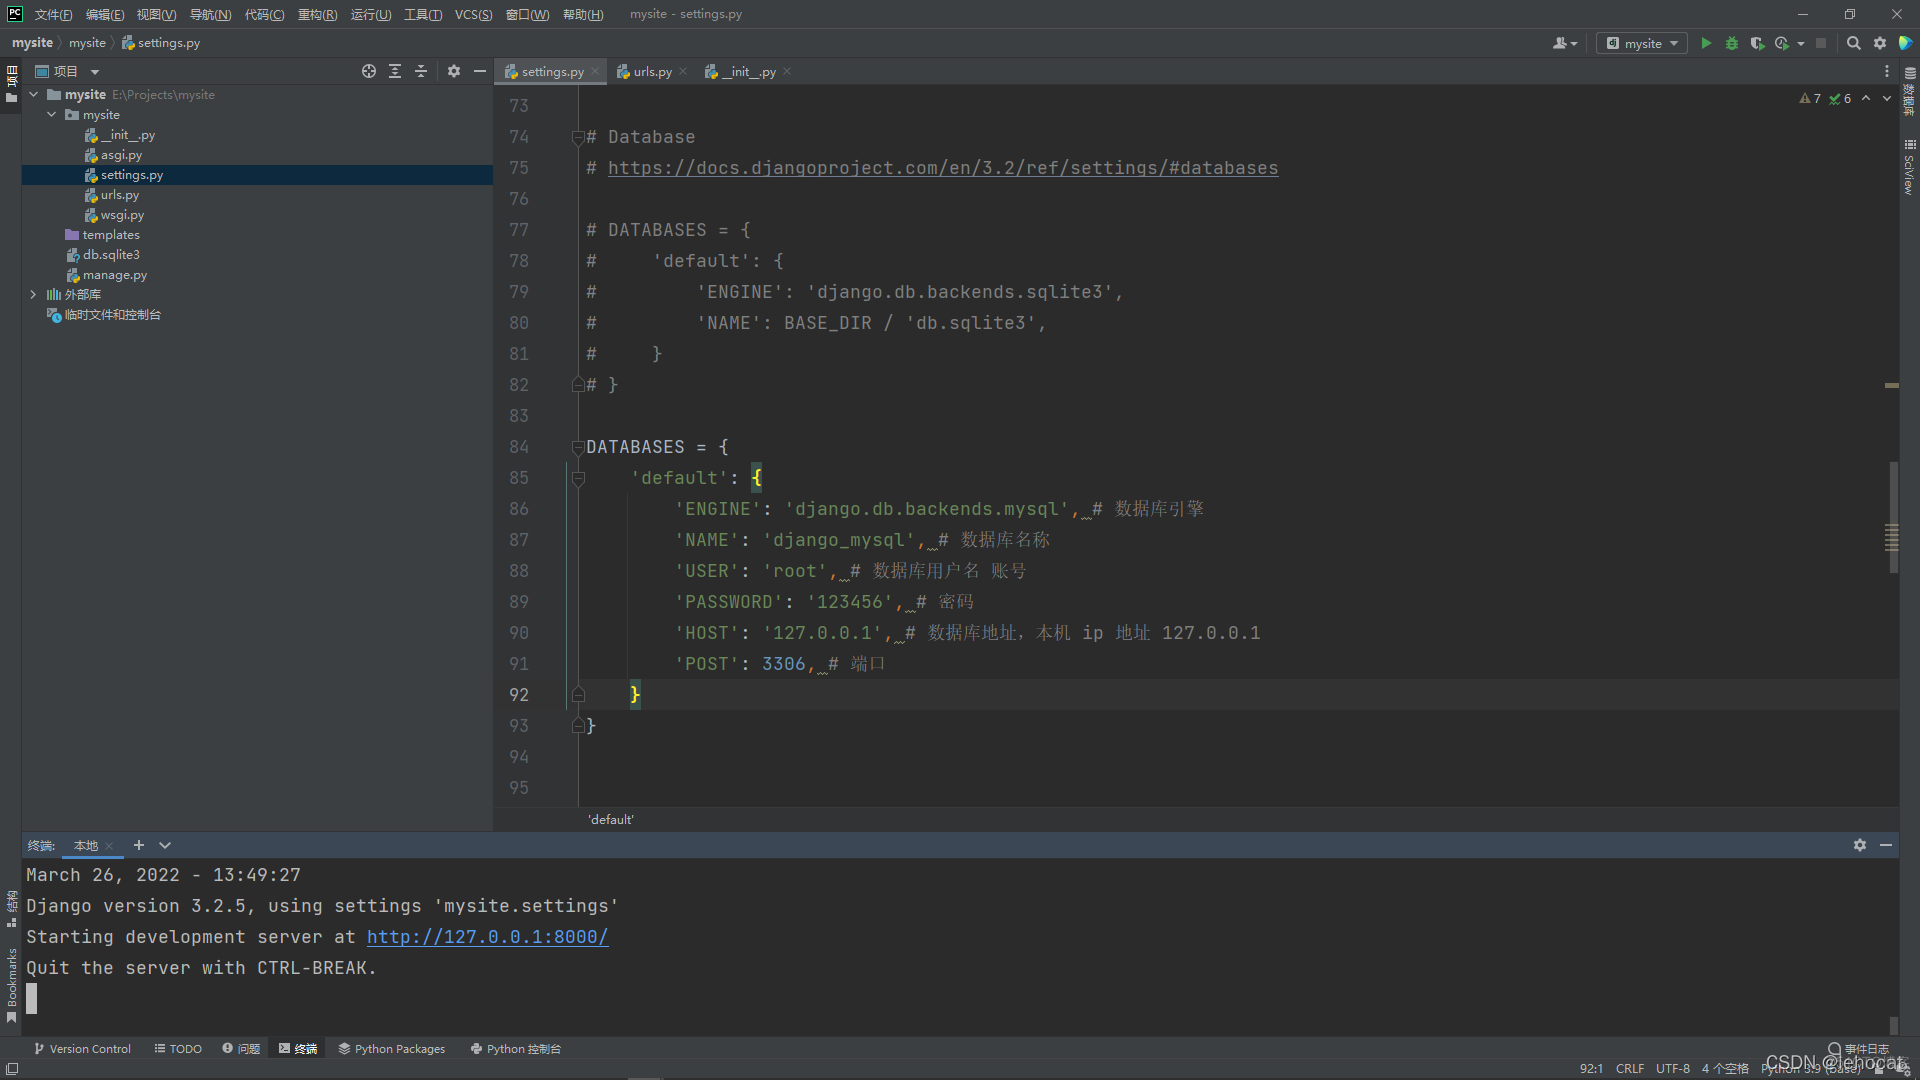Open IDE settings gear in toolbar
The height and width of the screenshot is (1080, 1920).
pos(1880,43)
